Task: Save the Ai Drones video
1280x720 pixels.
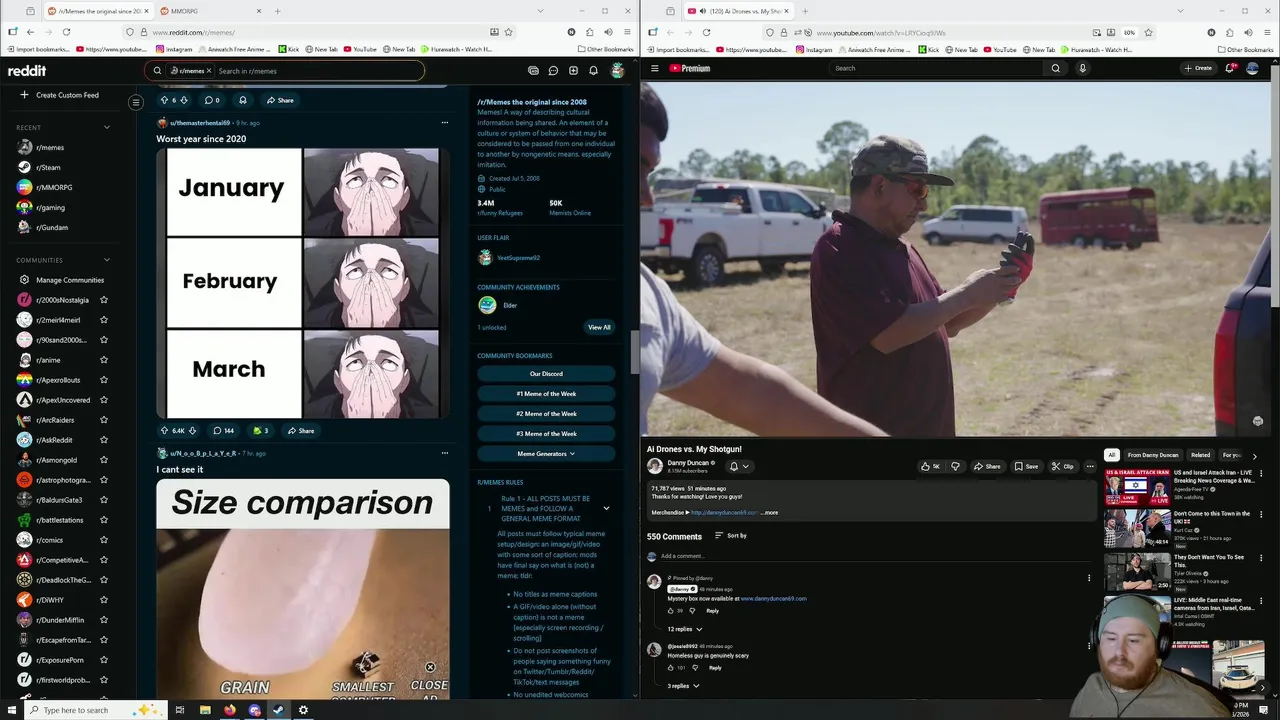Action: point(1026,466)
